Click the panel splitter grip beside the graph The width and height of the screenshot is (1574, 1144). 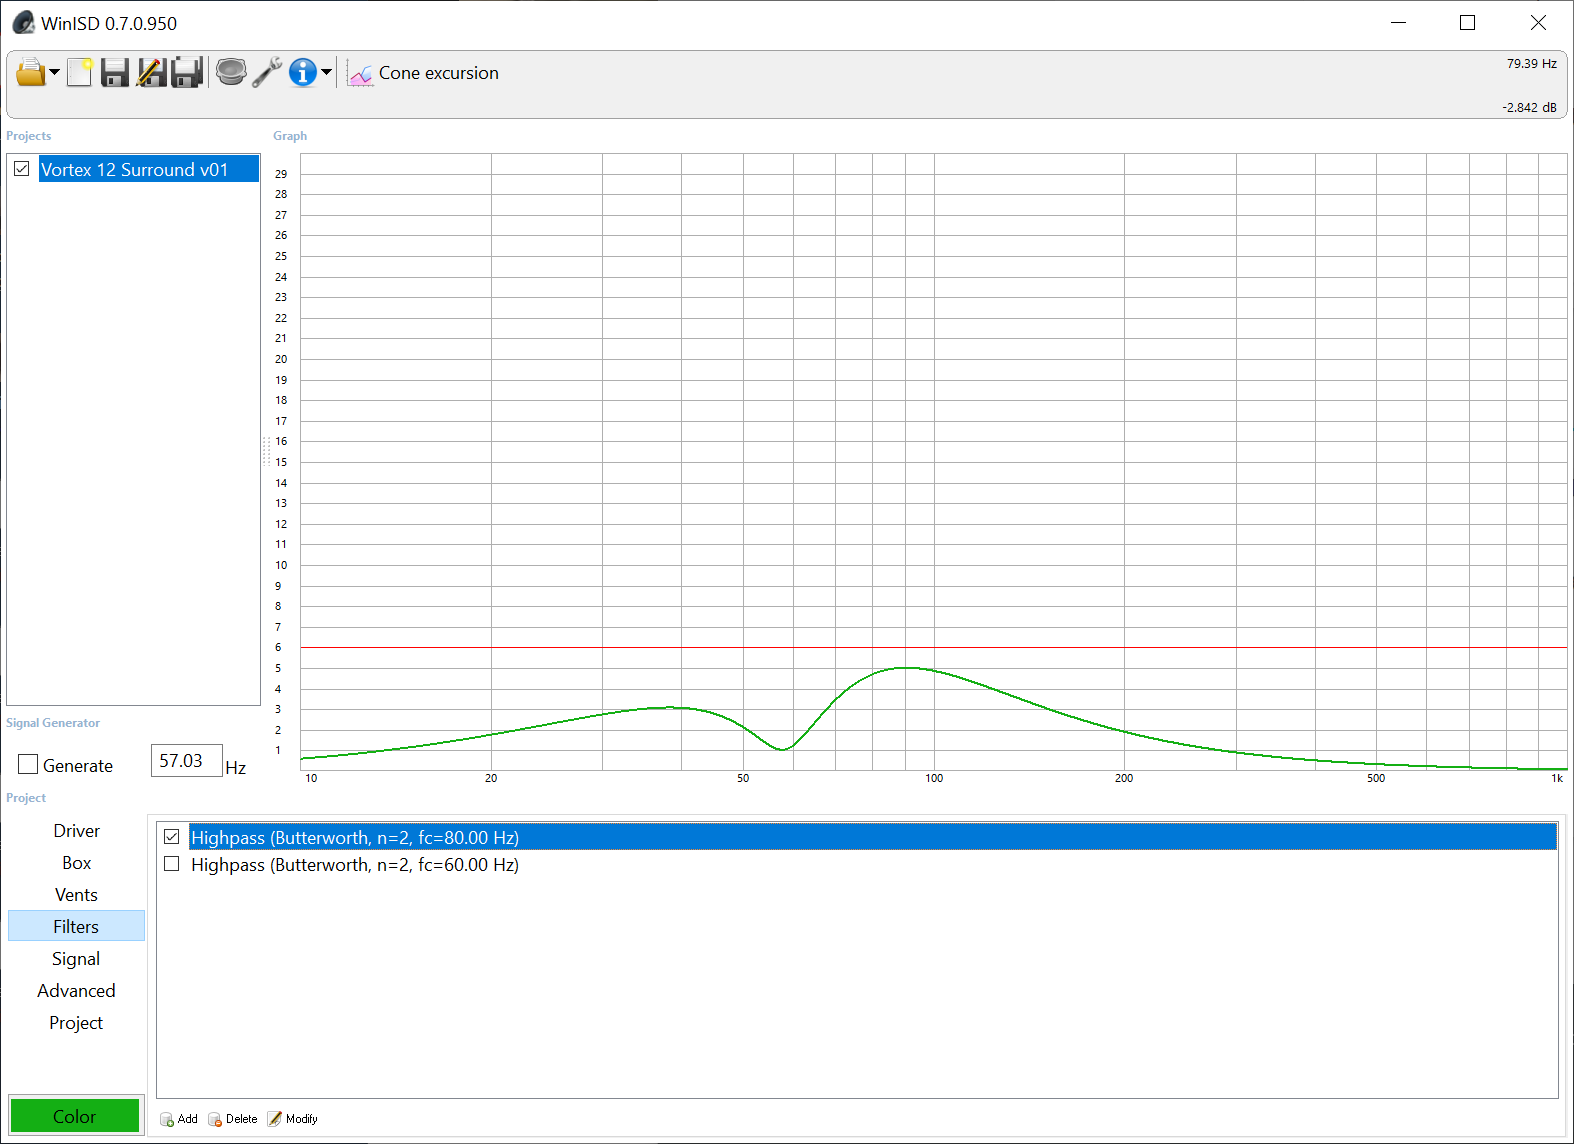tap(266, 451)
